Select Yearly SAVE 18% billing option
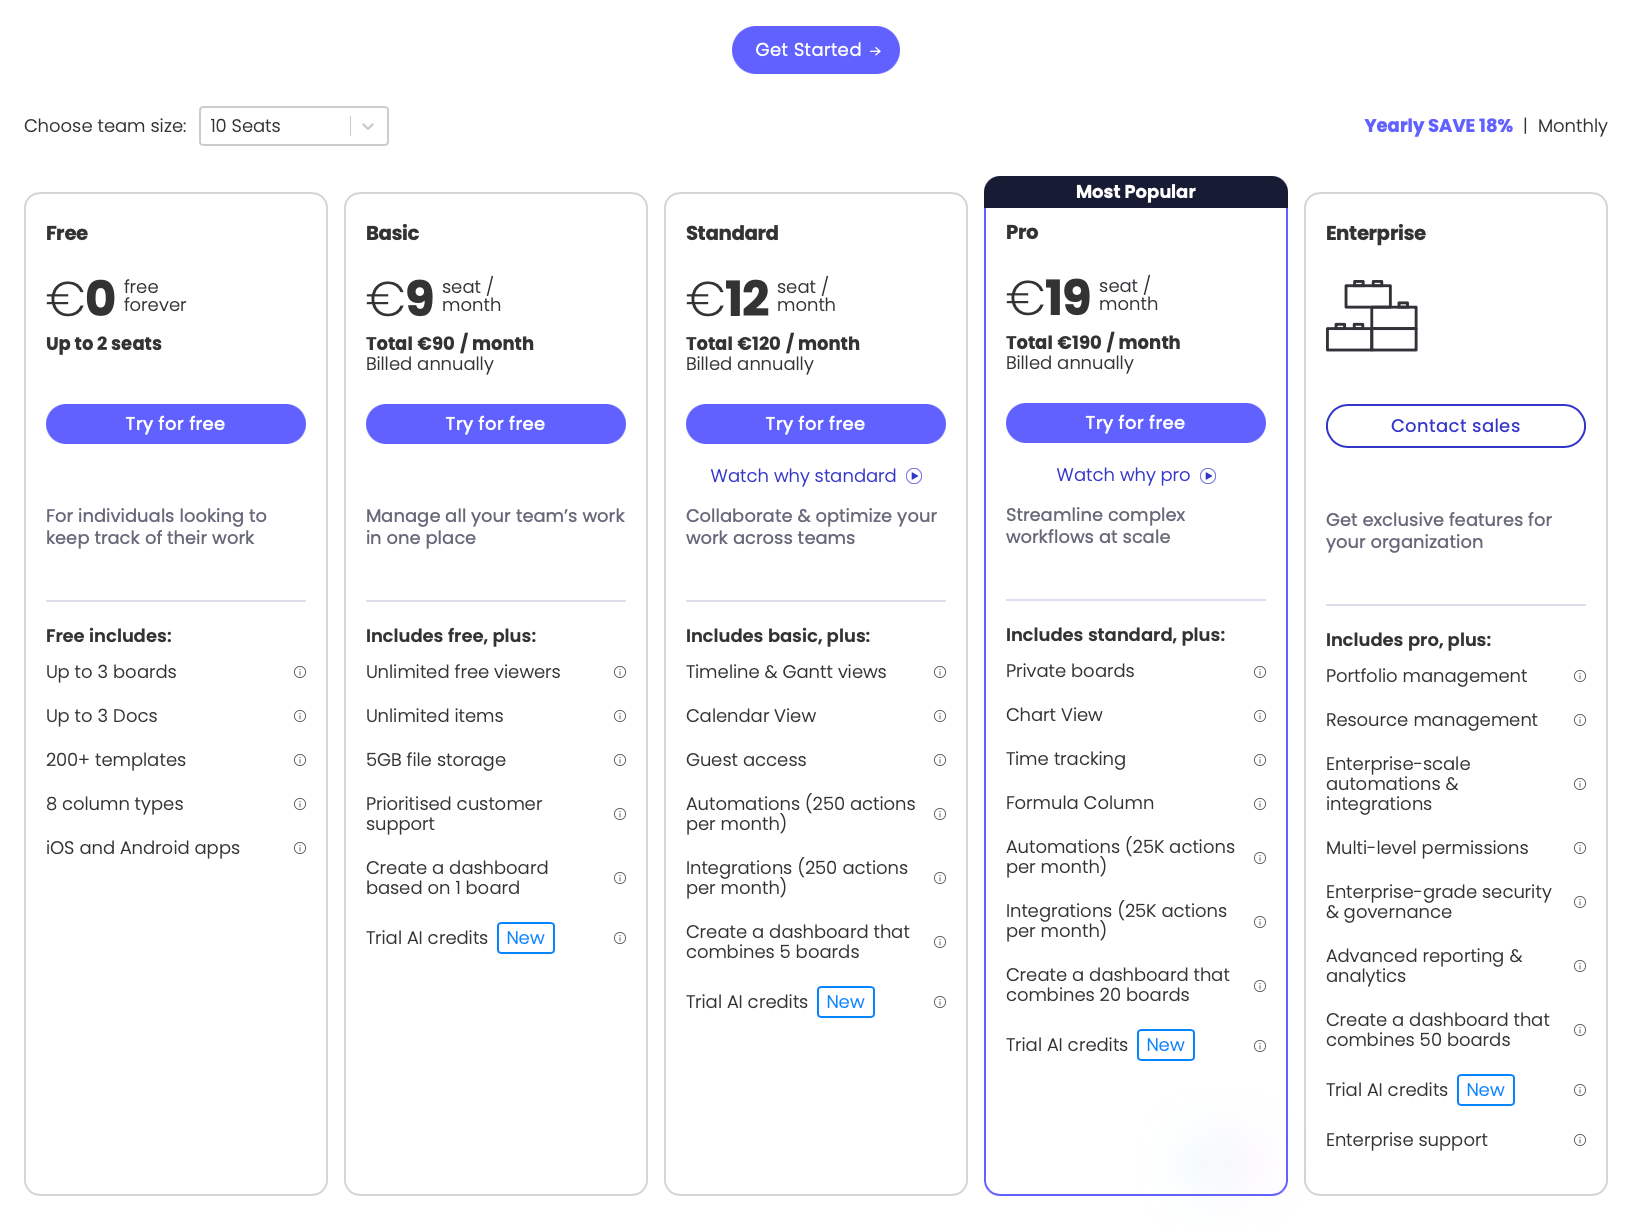The image size is (1642, 1230). tap(1438, 125)
